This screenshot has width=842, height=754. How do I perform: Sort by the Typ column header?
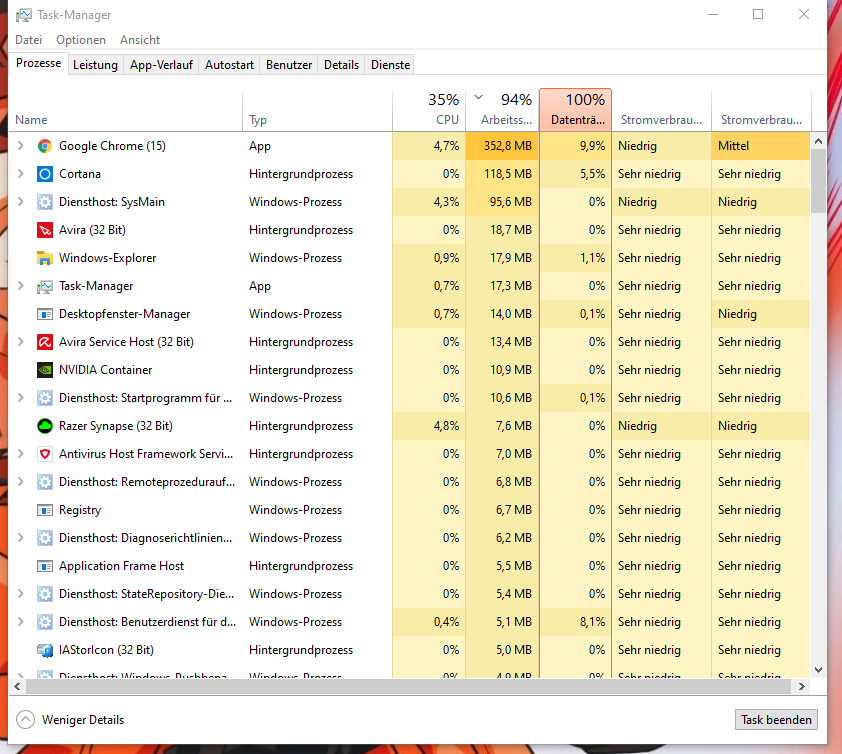(318, 110)
